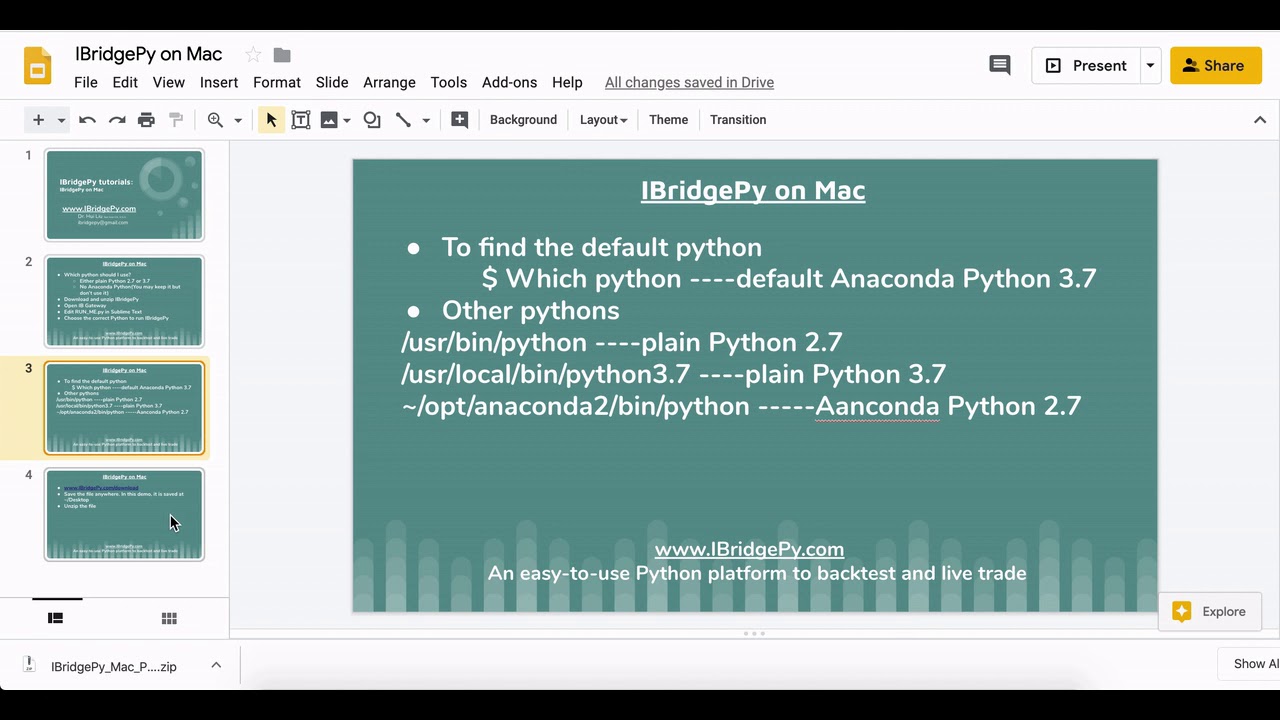Click www.IBridgePy.com link on the slide
Image resolution: width=1280 pixels, height=720 pixels.
(749, 549)
